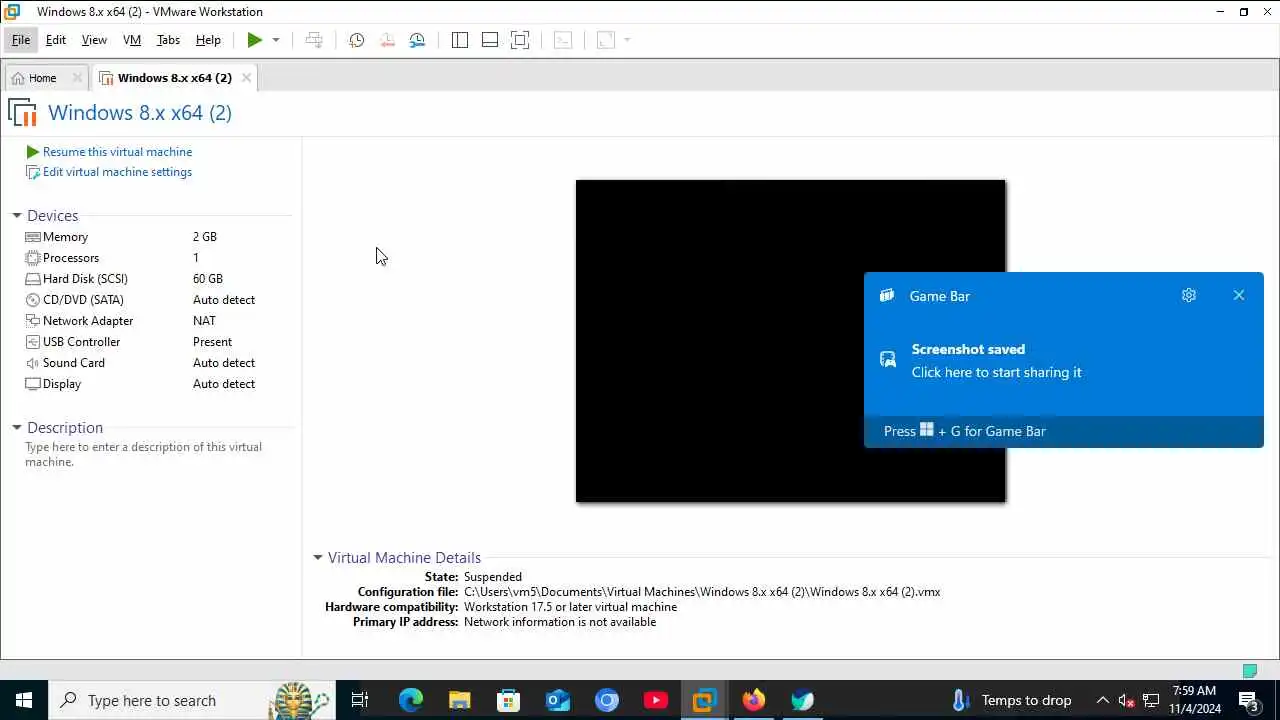This screenshot has height=720, width=1280.
Task: Open the Tabs menu
Action: click(x=168, y=40)
